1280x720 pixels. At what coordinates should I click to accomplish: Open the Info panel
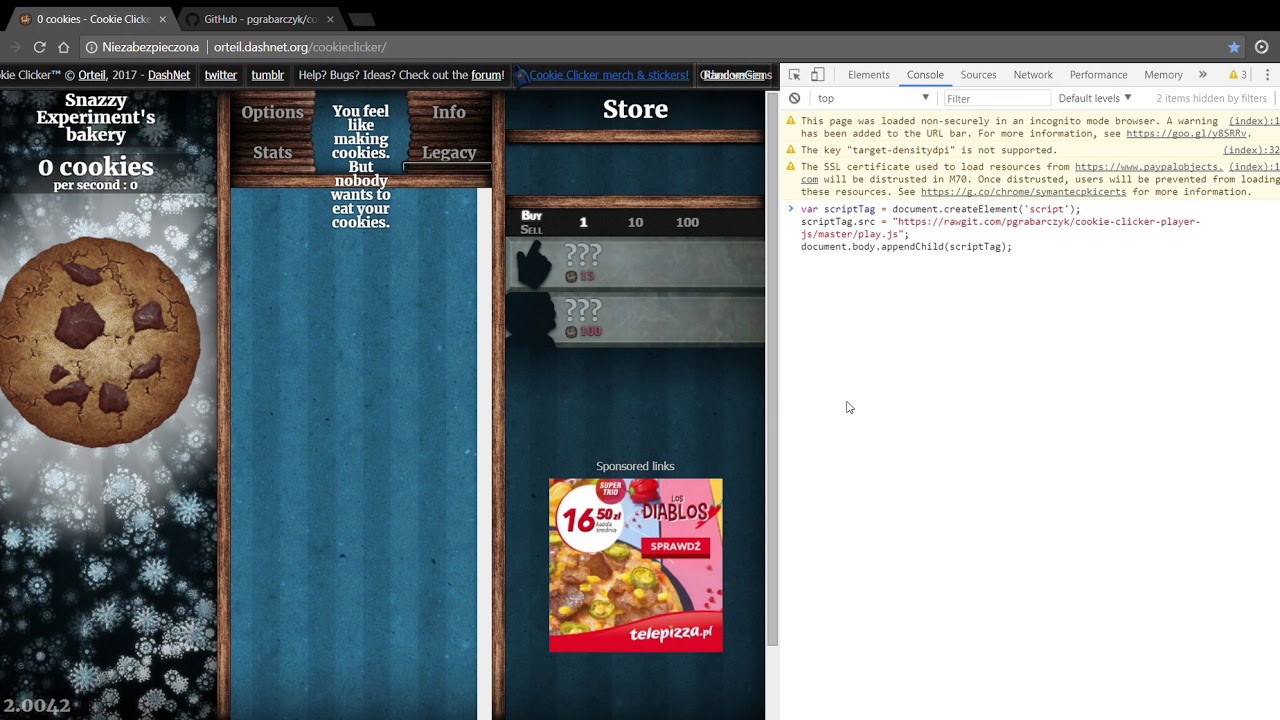449,112
